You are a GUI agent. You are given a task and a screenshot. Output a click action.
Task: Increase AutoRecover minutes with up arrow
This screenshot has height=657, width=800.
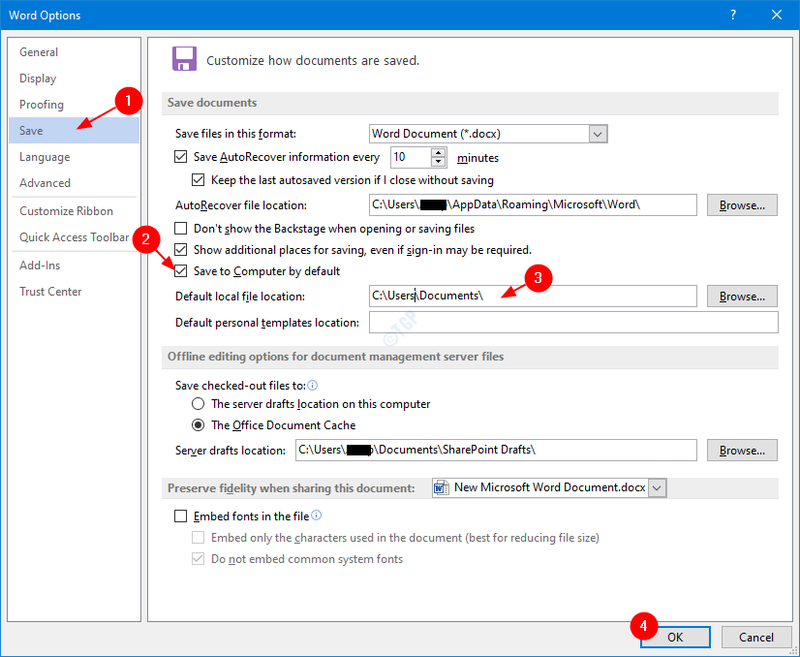[x=438, y=153]
